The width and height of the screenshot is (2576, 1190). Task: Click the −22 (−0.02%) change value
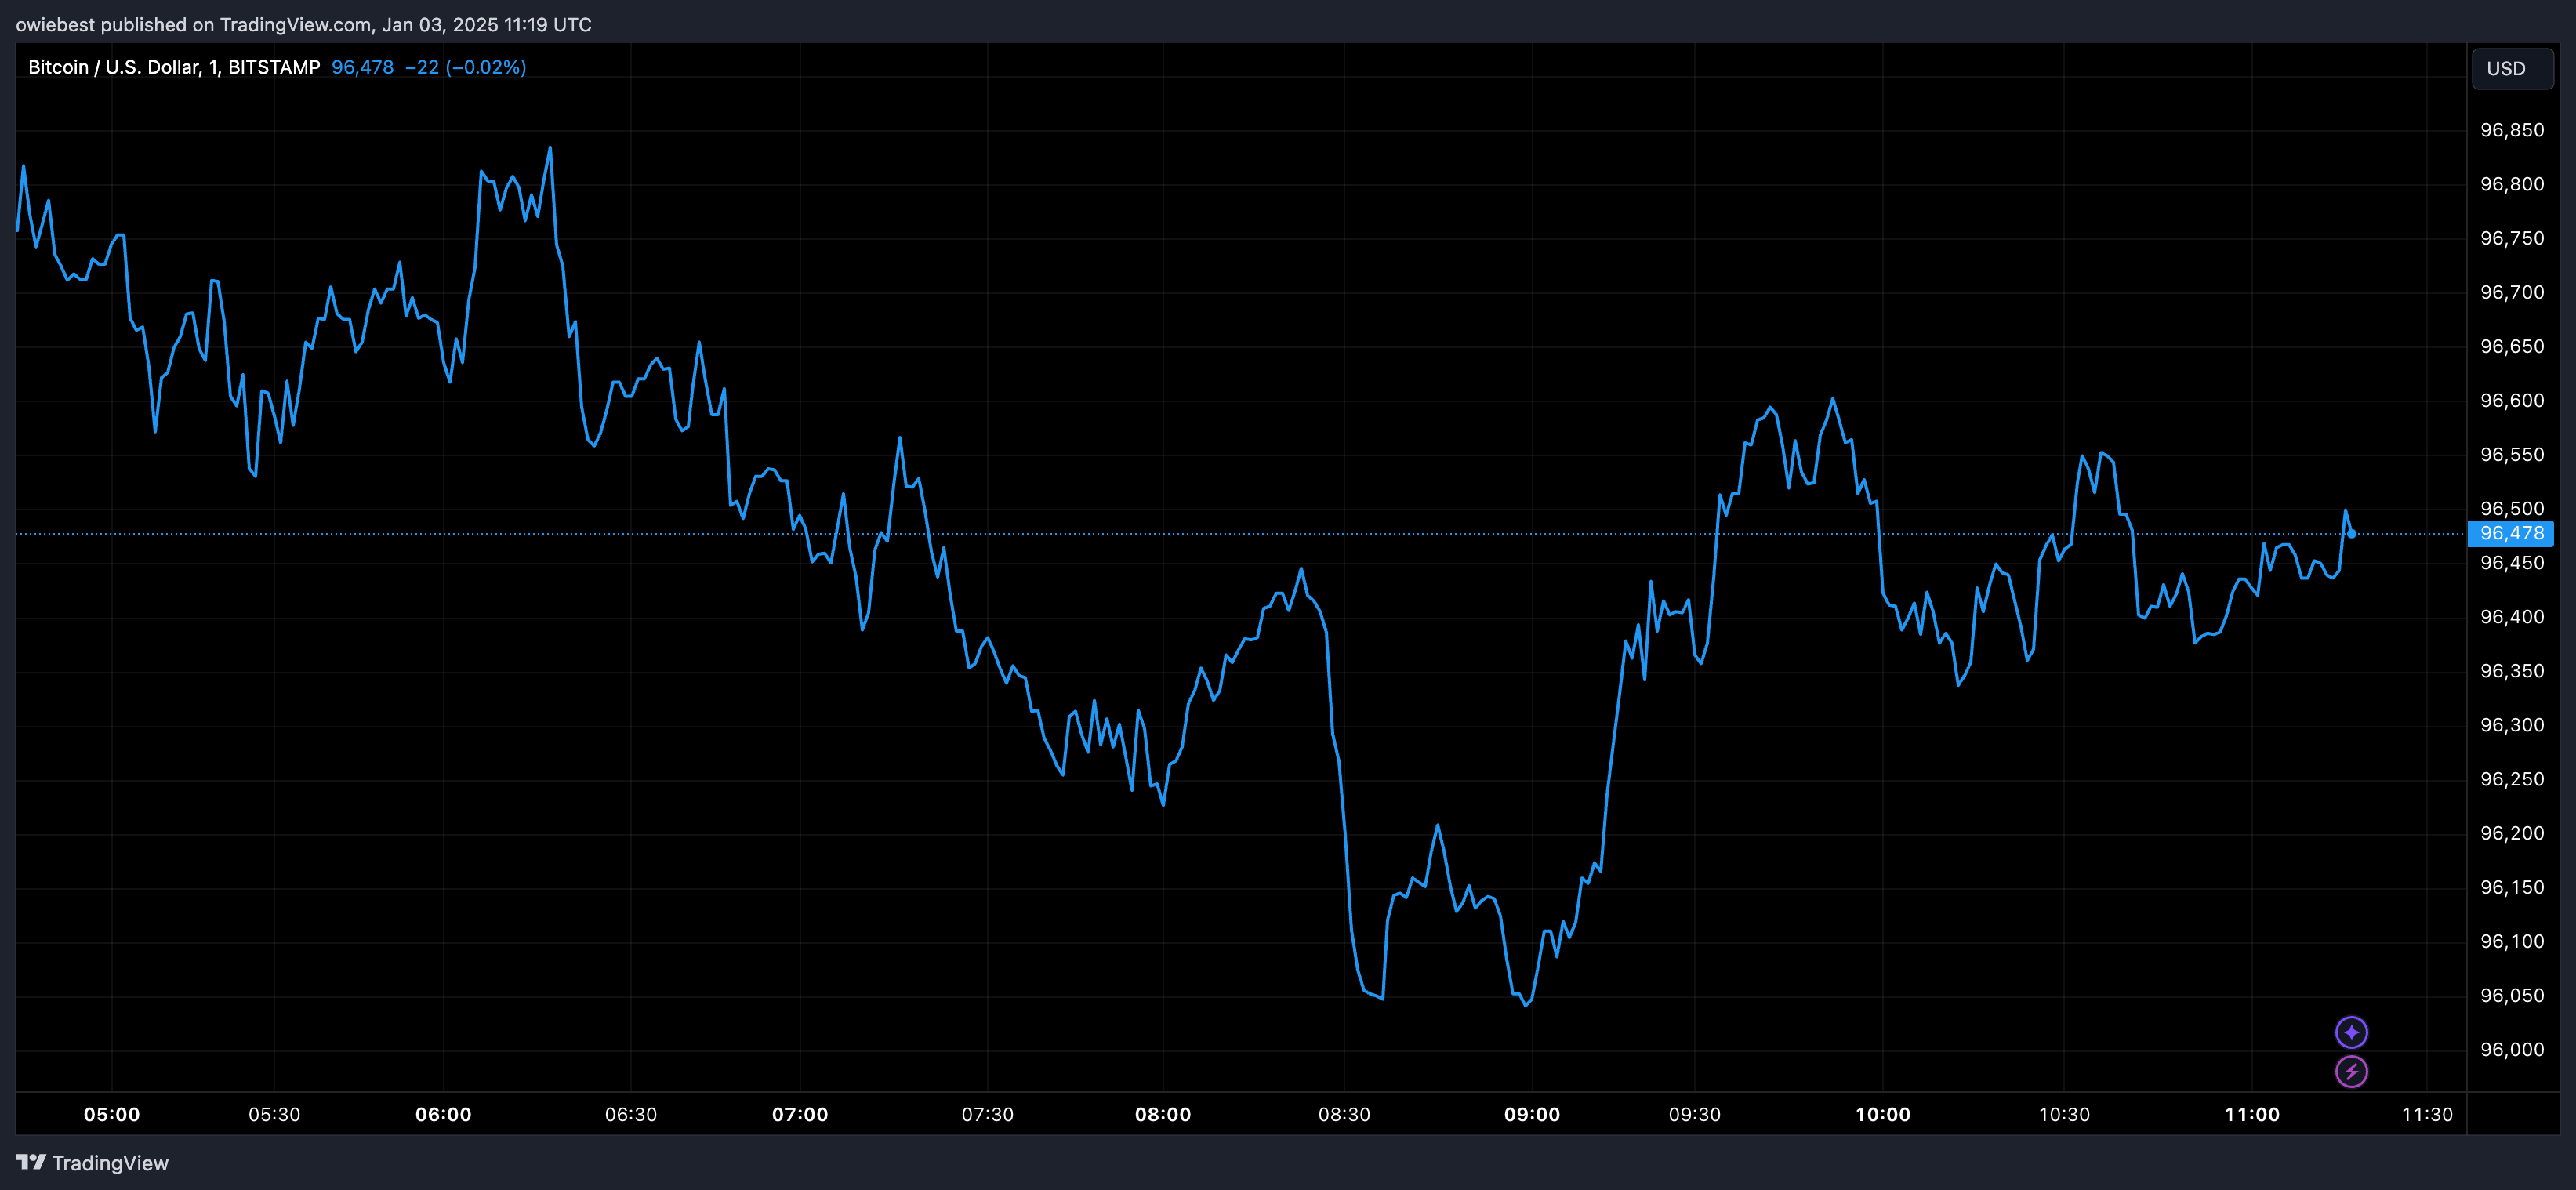pyautogui.click(x=465, y=67)
